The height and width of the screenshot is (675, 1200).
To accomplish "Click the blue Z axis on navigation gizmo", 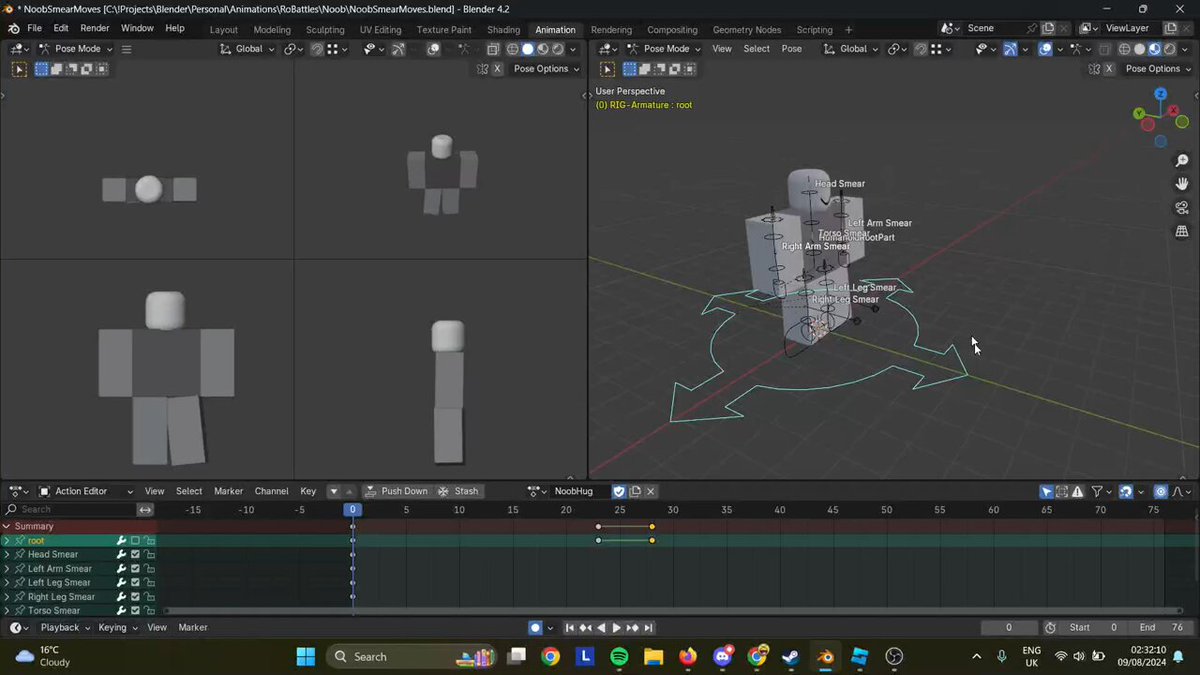I will [x=1160, y=94].
